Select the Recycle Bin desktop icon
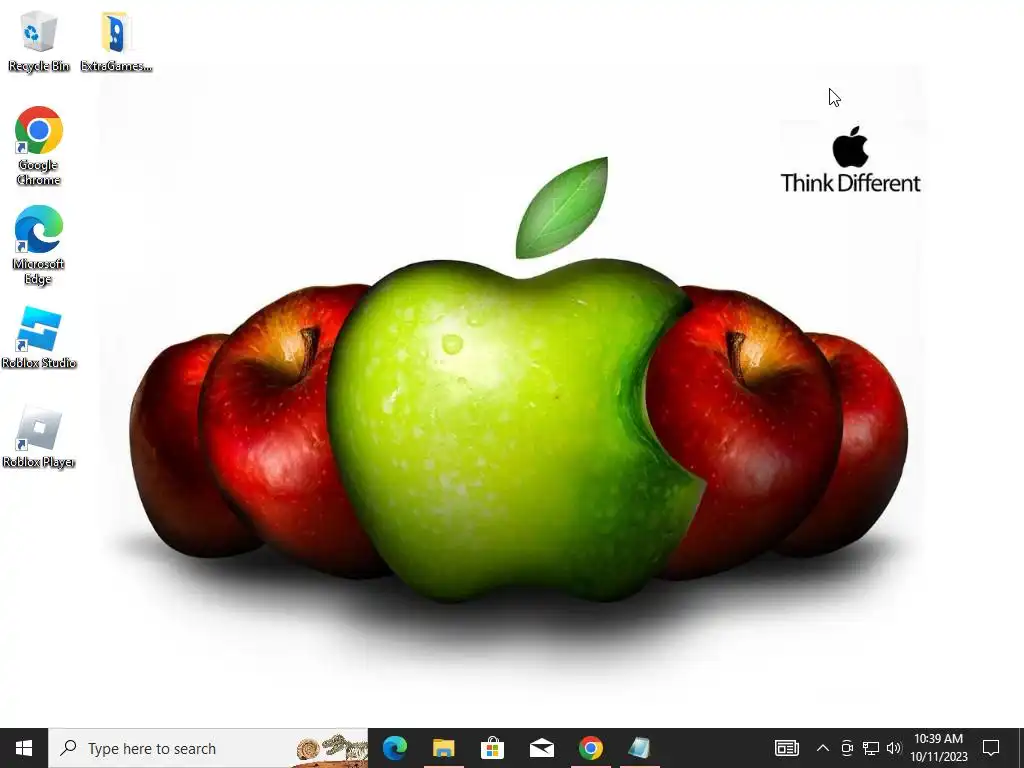This screenshot has height=768, width=1024. [39, 41]
